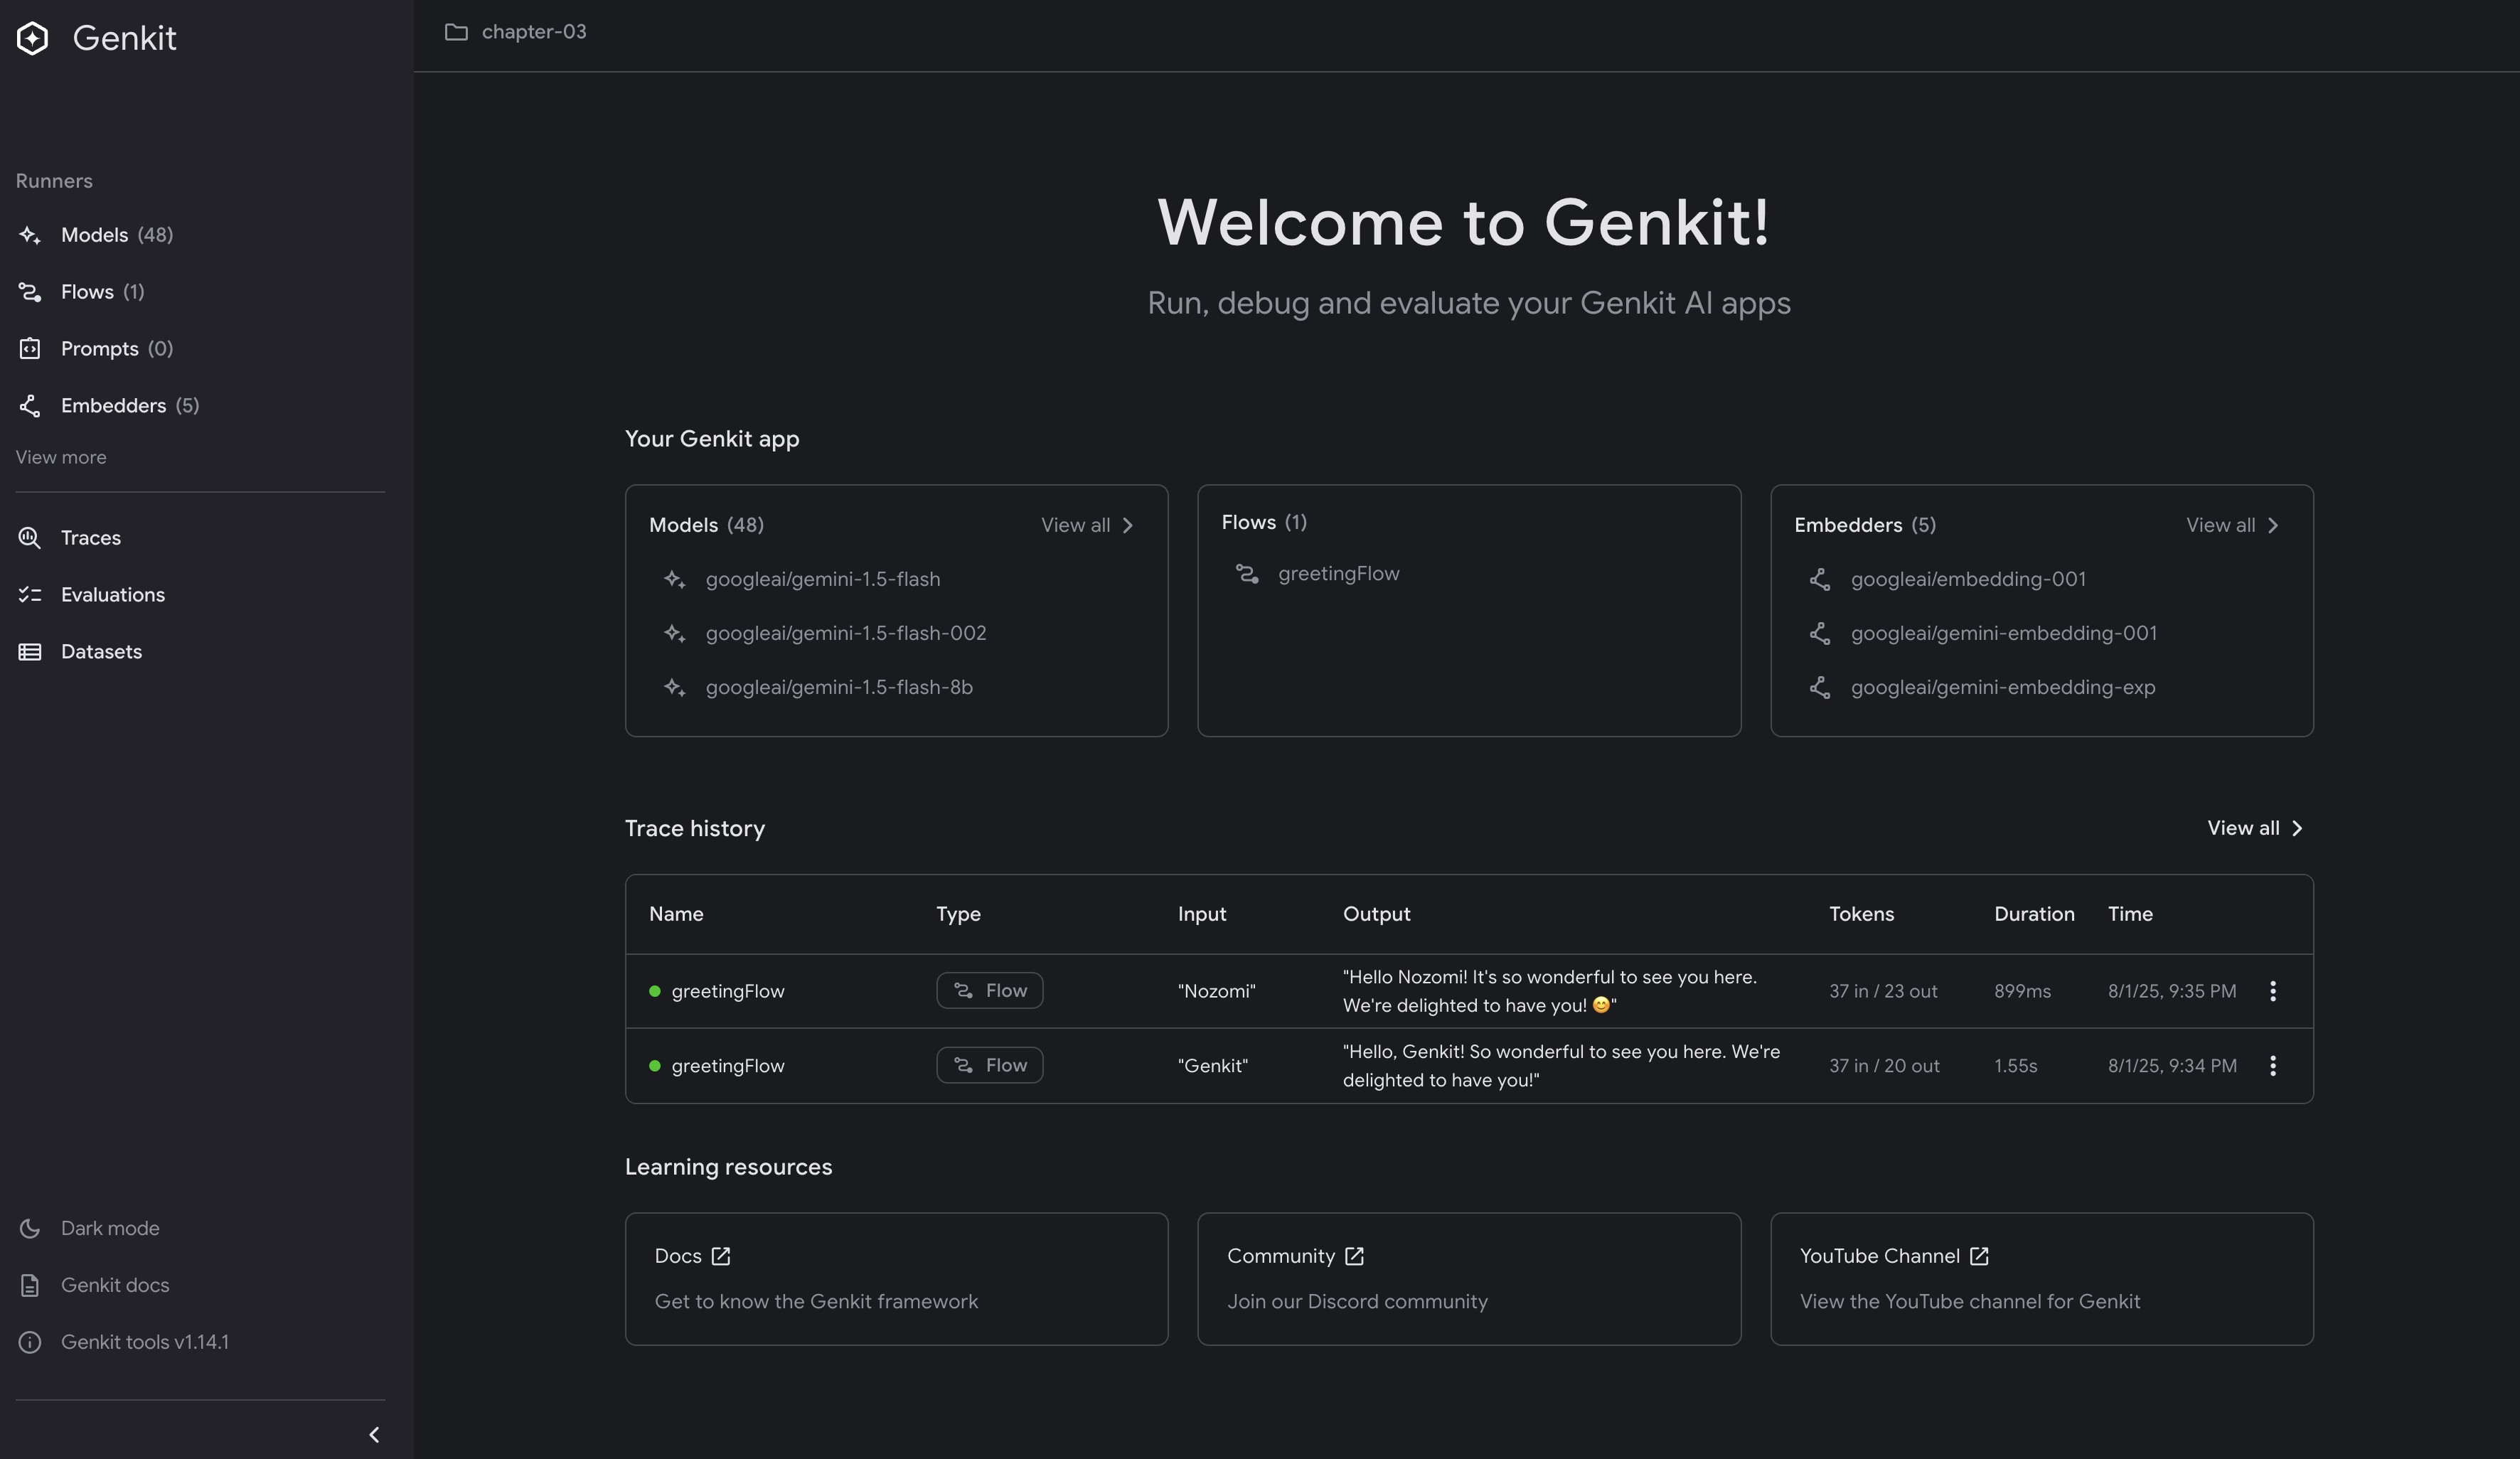Select googleai/gemini-embedding-001 embedder

pos(2003,634)
